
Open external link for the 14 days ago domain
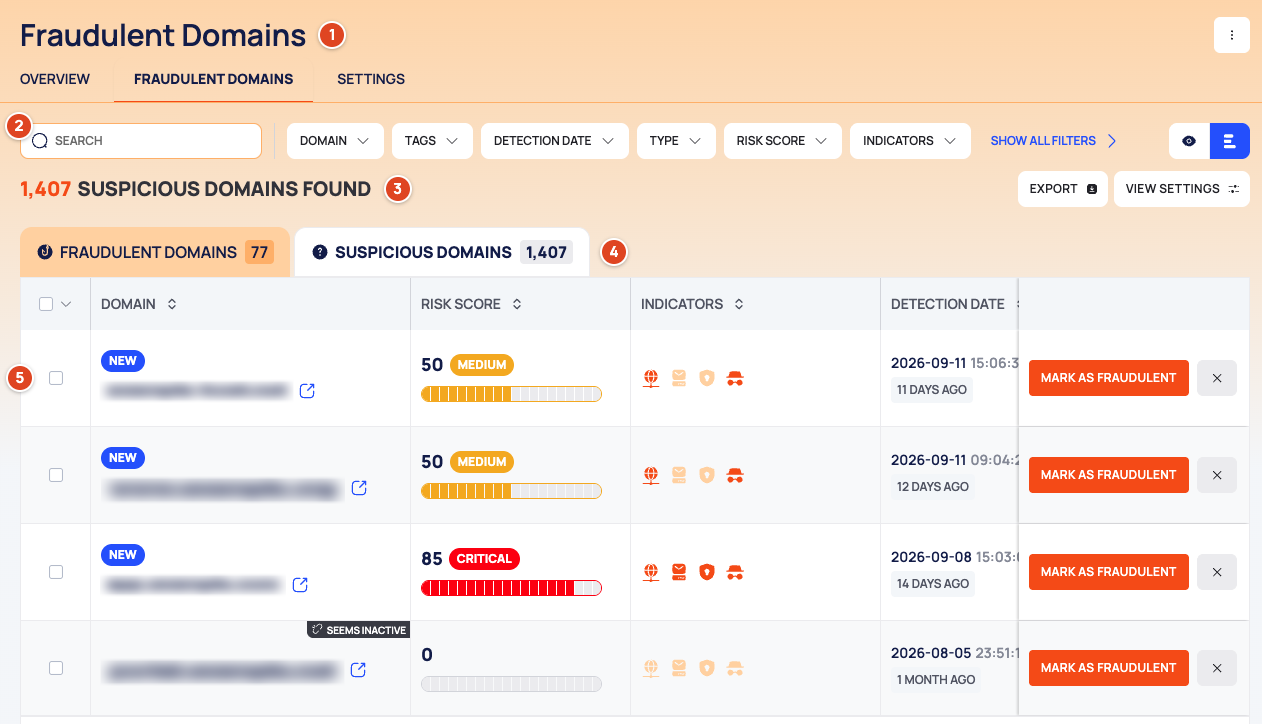300,585
